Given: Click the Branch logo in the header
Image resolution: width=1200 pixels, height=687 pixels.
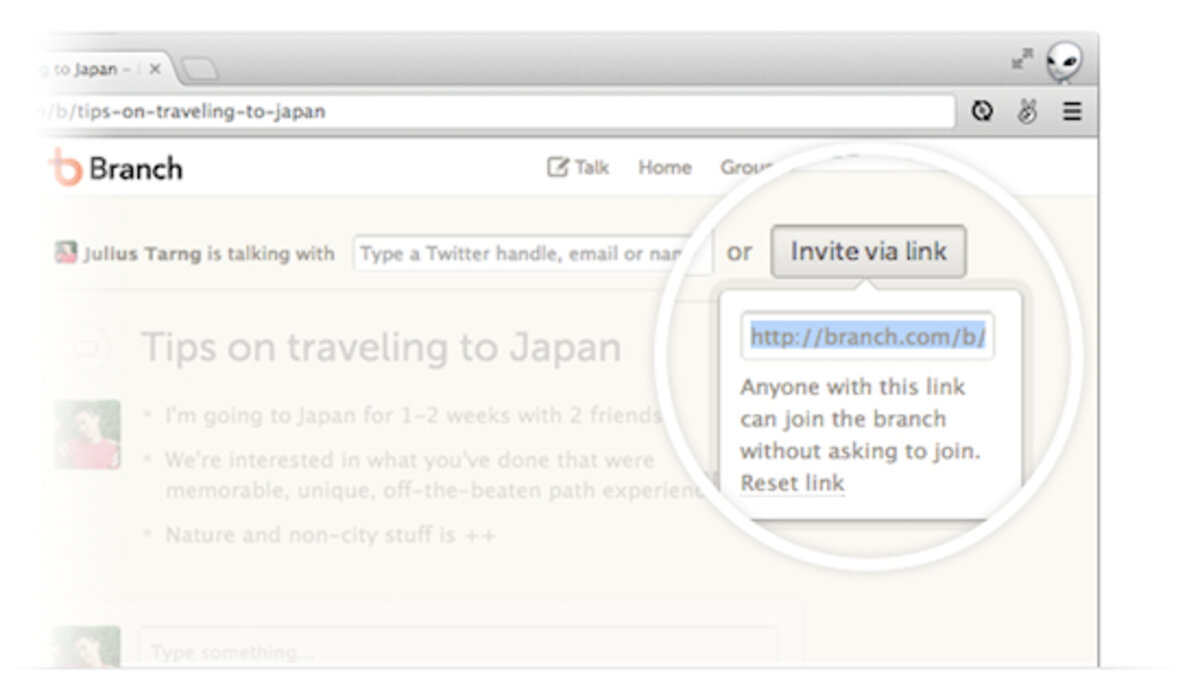Looking at the screenshot, I should pyautogui.click(x=117, y=168).
